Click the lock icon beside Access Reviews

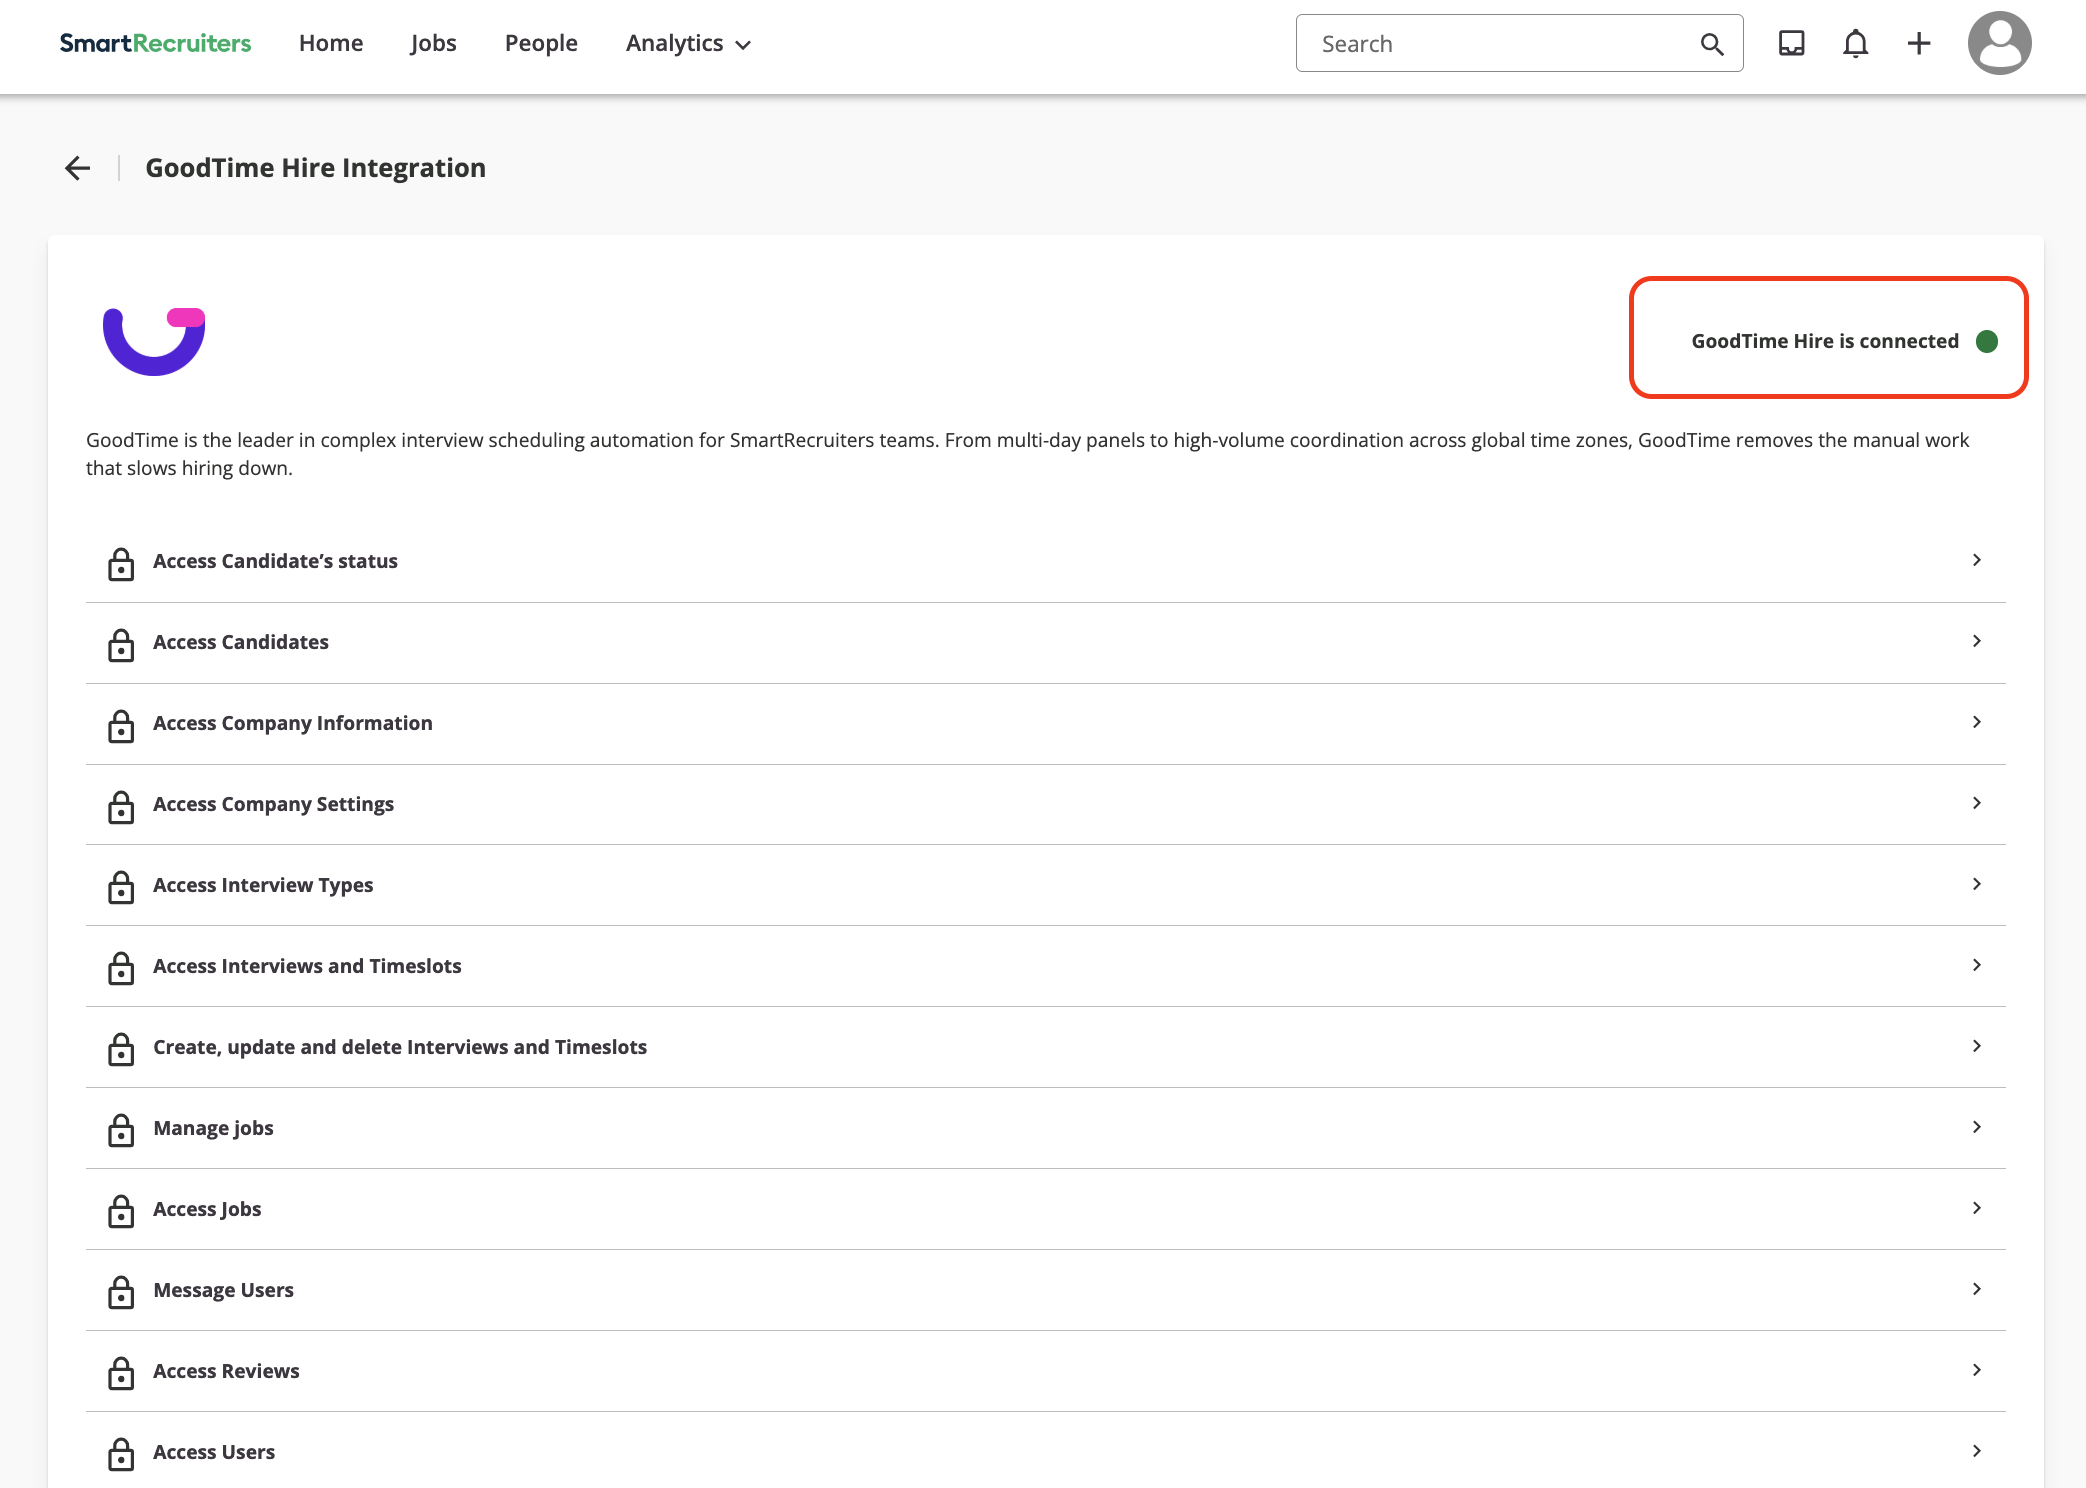(x=121, y=1373)
